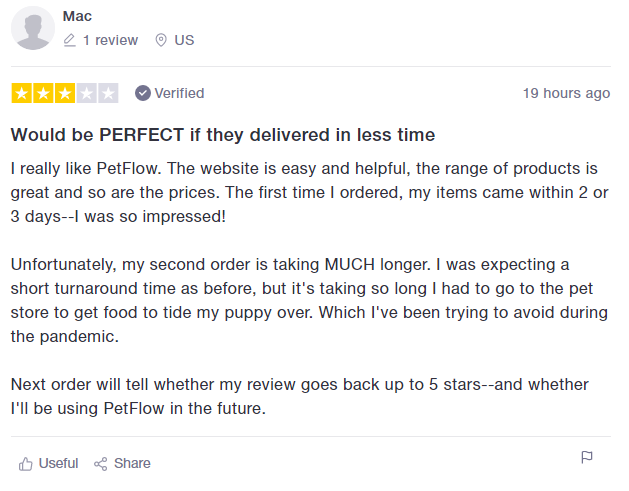The image size is (629, 491).
Task: Click the share network icon
Action: click(x=101, y=464)
